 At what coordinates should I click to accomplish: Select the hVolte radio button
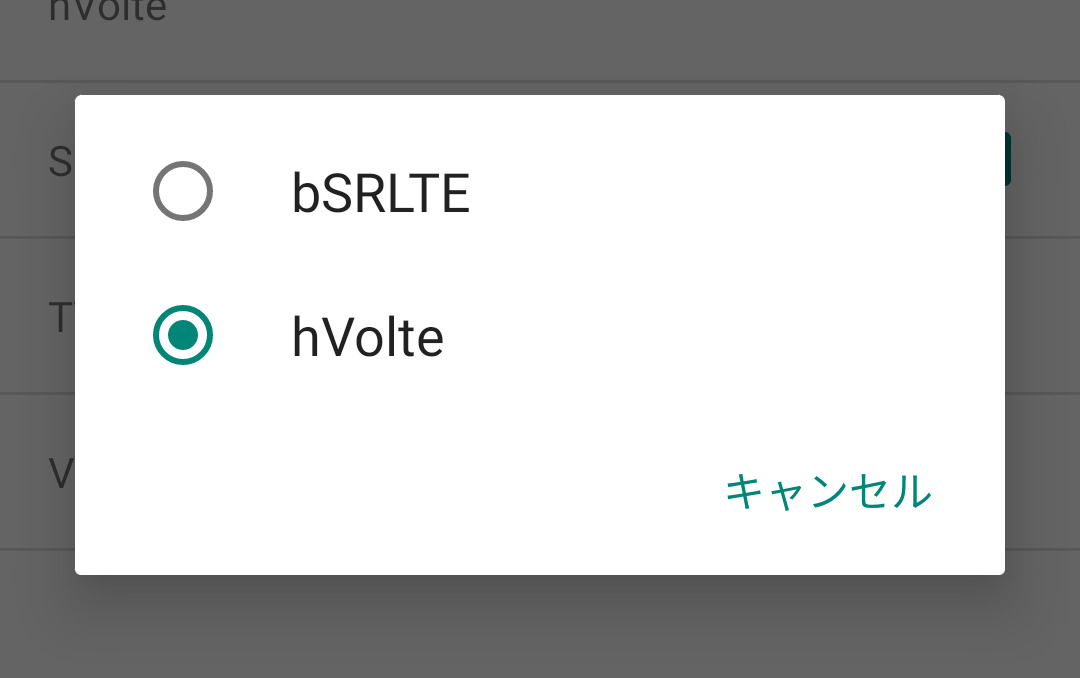183,335
